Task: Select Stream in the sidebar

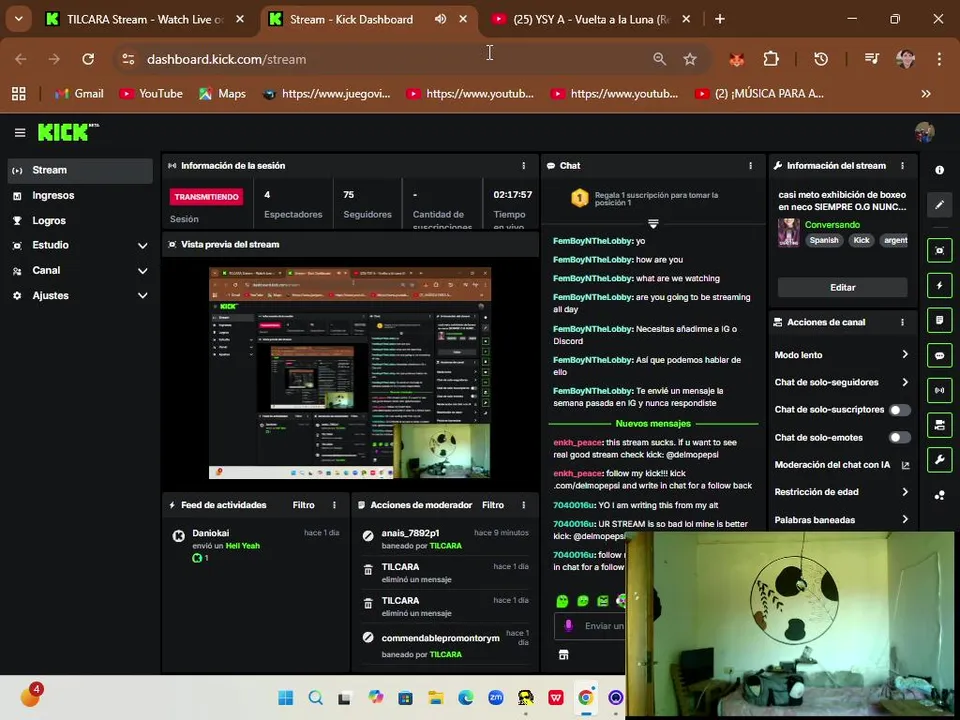Action: [80, 170]
